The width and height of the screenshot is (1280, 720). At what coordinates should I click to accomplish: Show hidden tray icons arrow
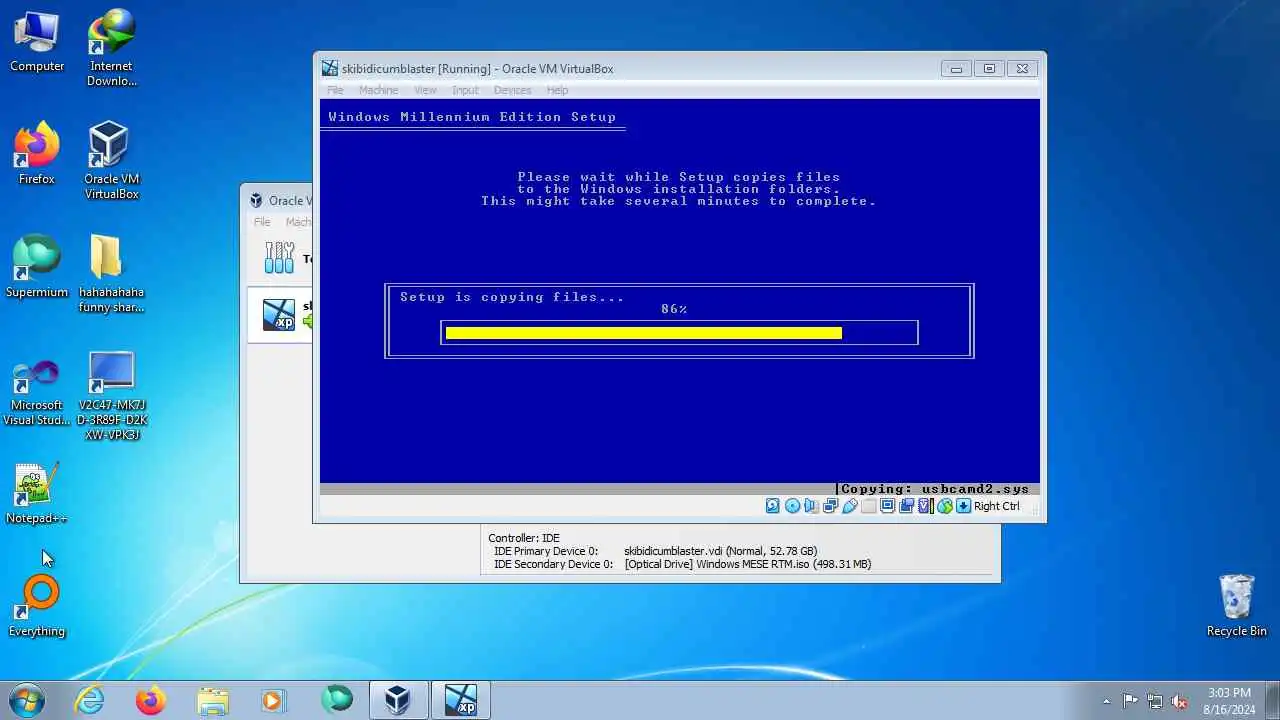click(x=1106, y=701)
